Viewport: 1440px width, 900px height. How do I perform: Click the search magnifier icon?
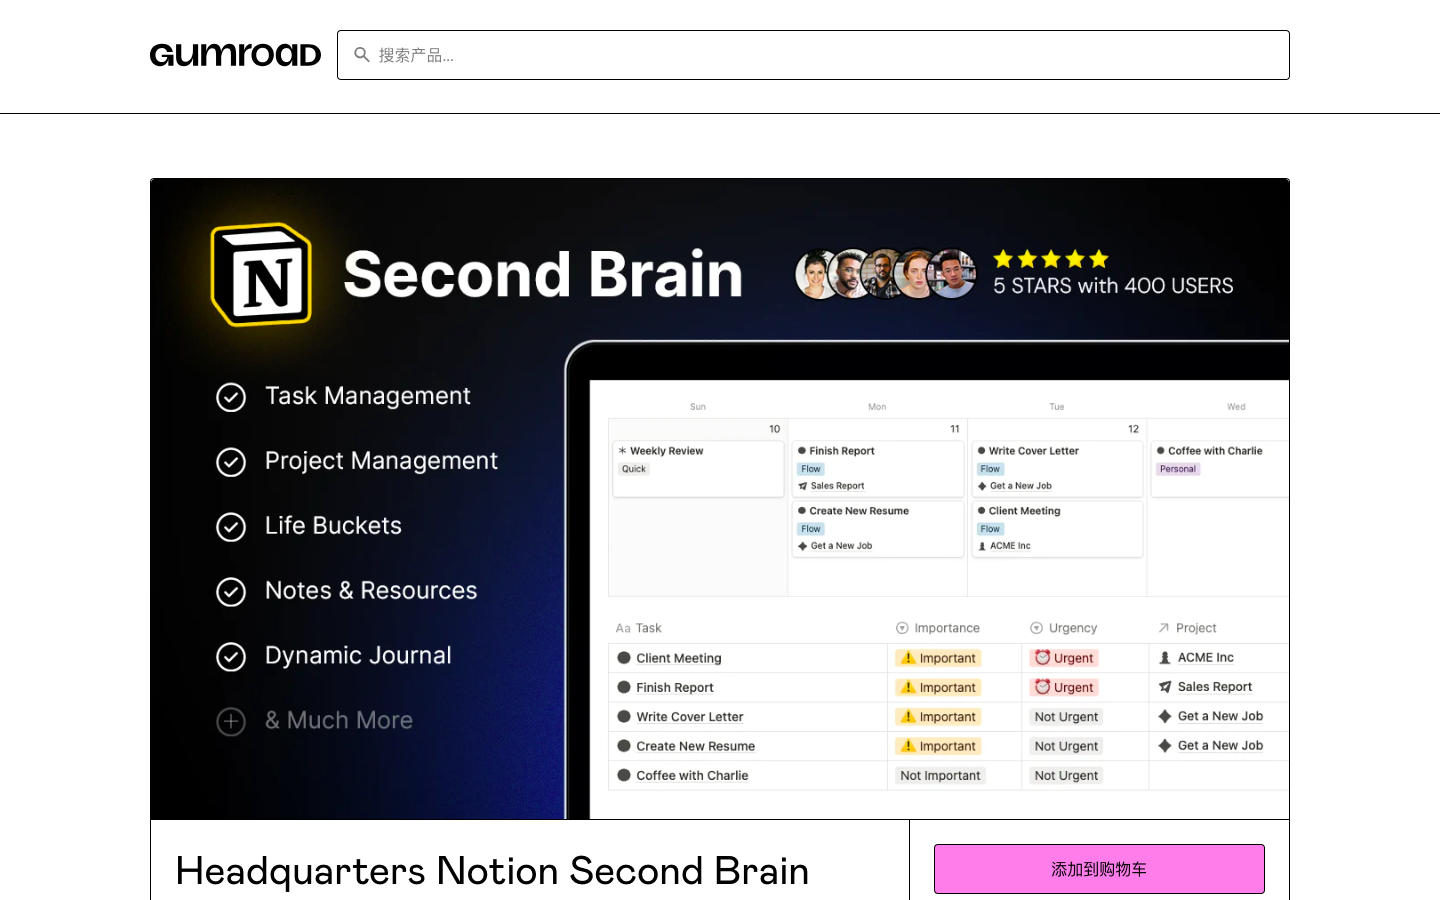coord(362,55)
